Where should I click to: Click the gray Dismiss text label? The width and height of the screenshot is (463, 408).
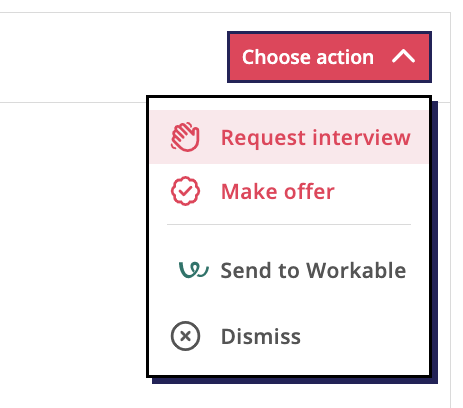coord(261,336)
